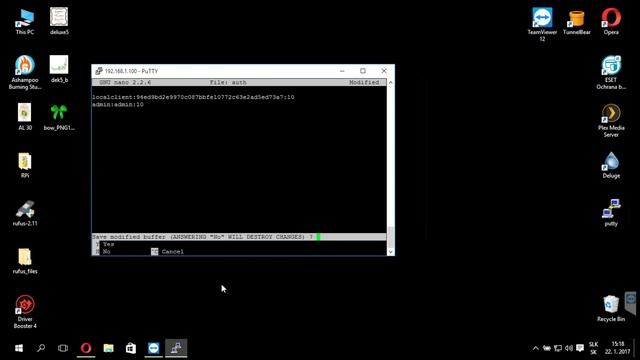The image size is (640, 360).
Task: Click the No option in nano prompt
Action: click(x=107, y=251)
